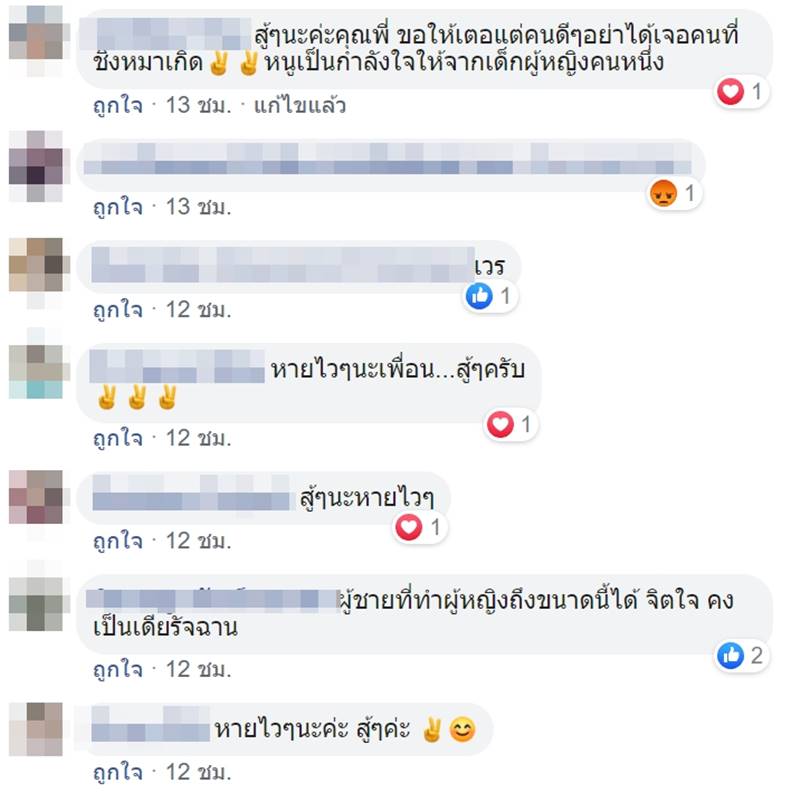The image size is (800, 792).
Task: Click heart reaction on 'สู้ๆนะหายไวๆ' comment
Action: [x=409, y=528]
